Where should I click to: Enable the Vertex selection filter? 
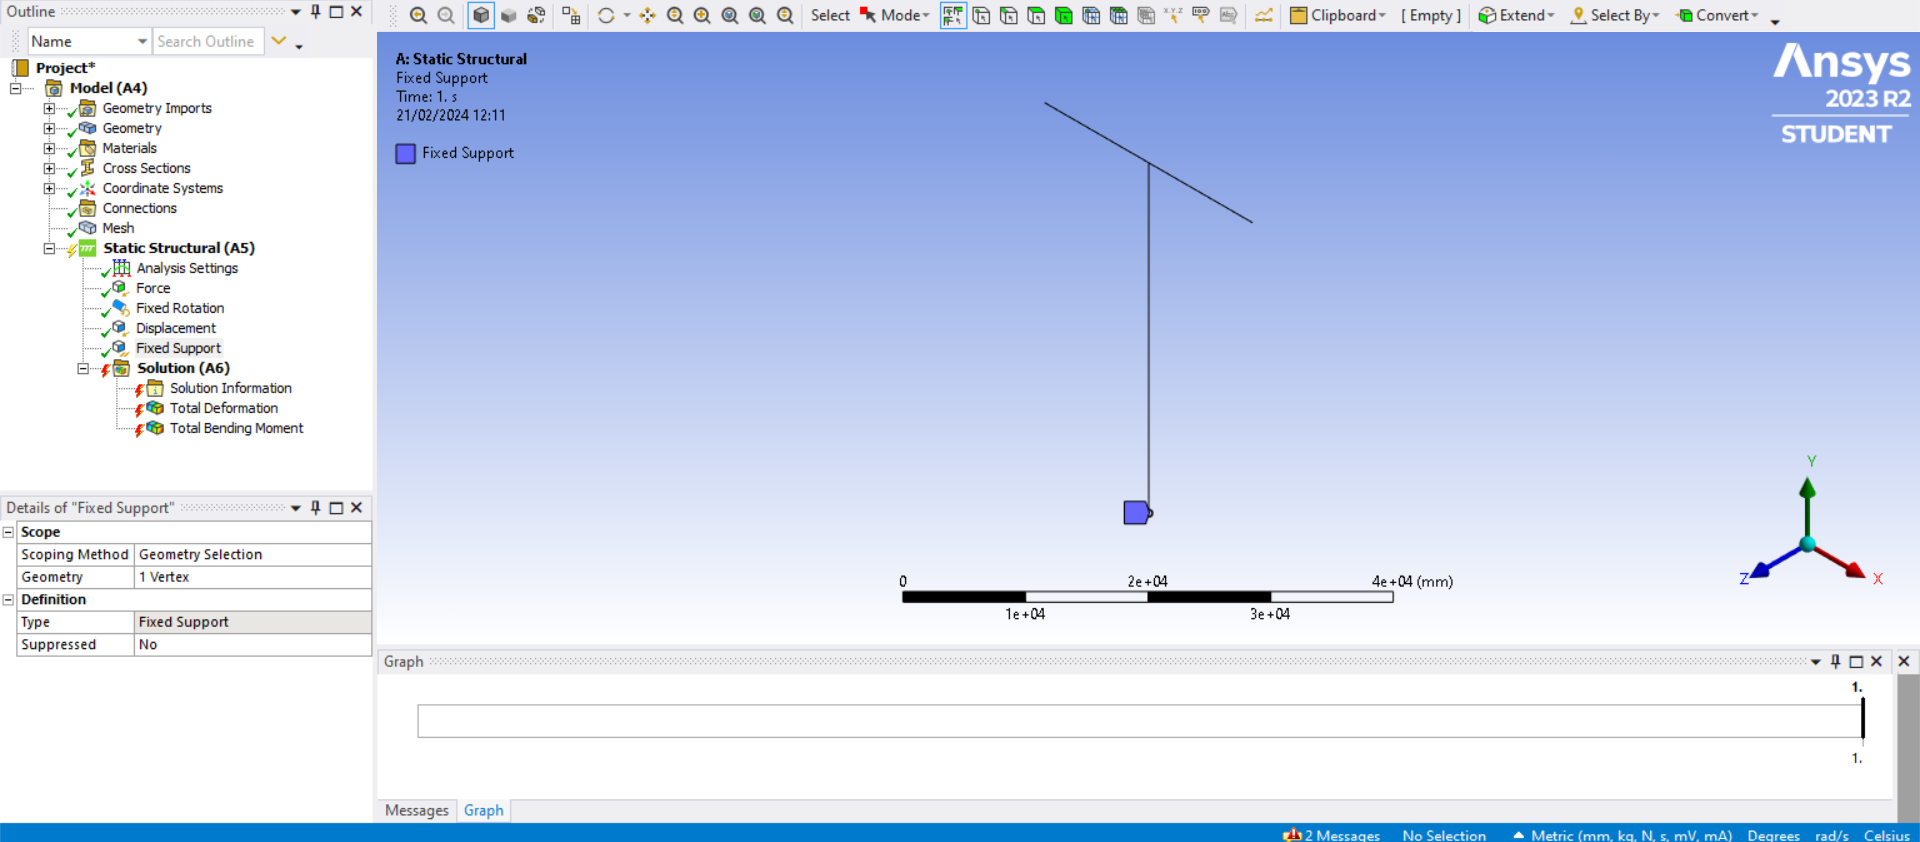pos(981,15)
